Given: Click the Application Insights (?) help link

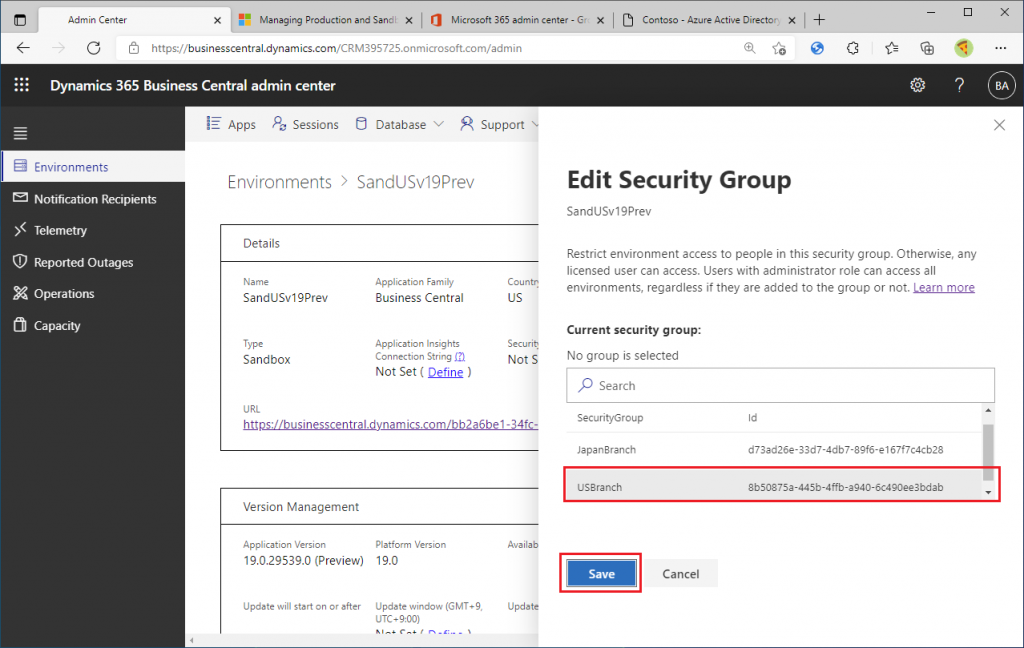Looking at the screenshot, I should (460, 356).
